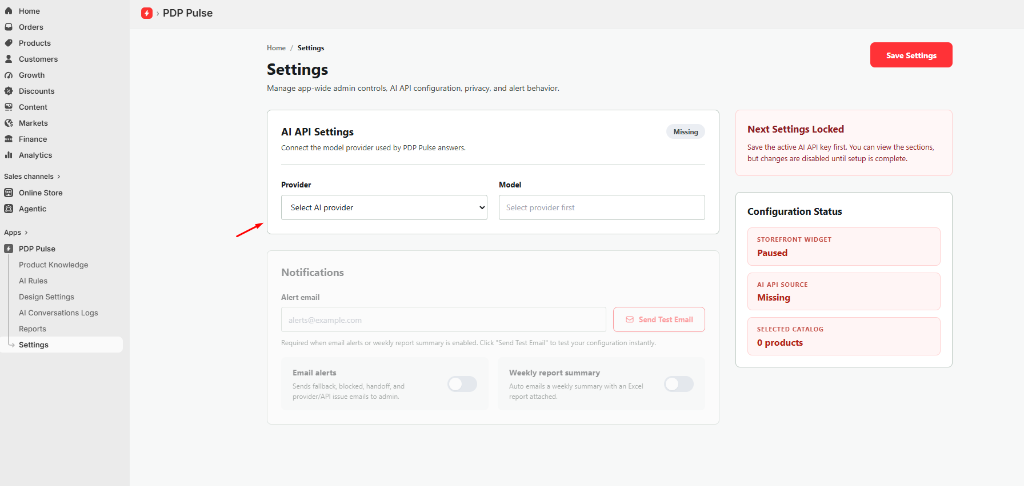Click the Selected Catalog 0 products card
The width and height of the screenshot is (1024, 486).
(x=844, y=336)
